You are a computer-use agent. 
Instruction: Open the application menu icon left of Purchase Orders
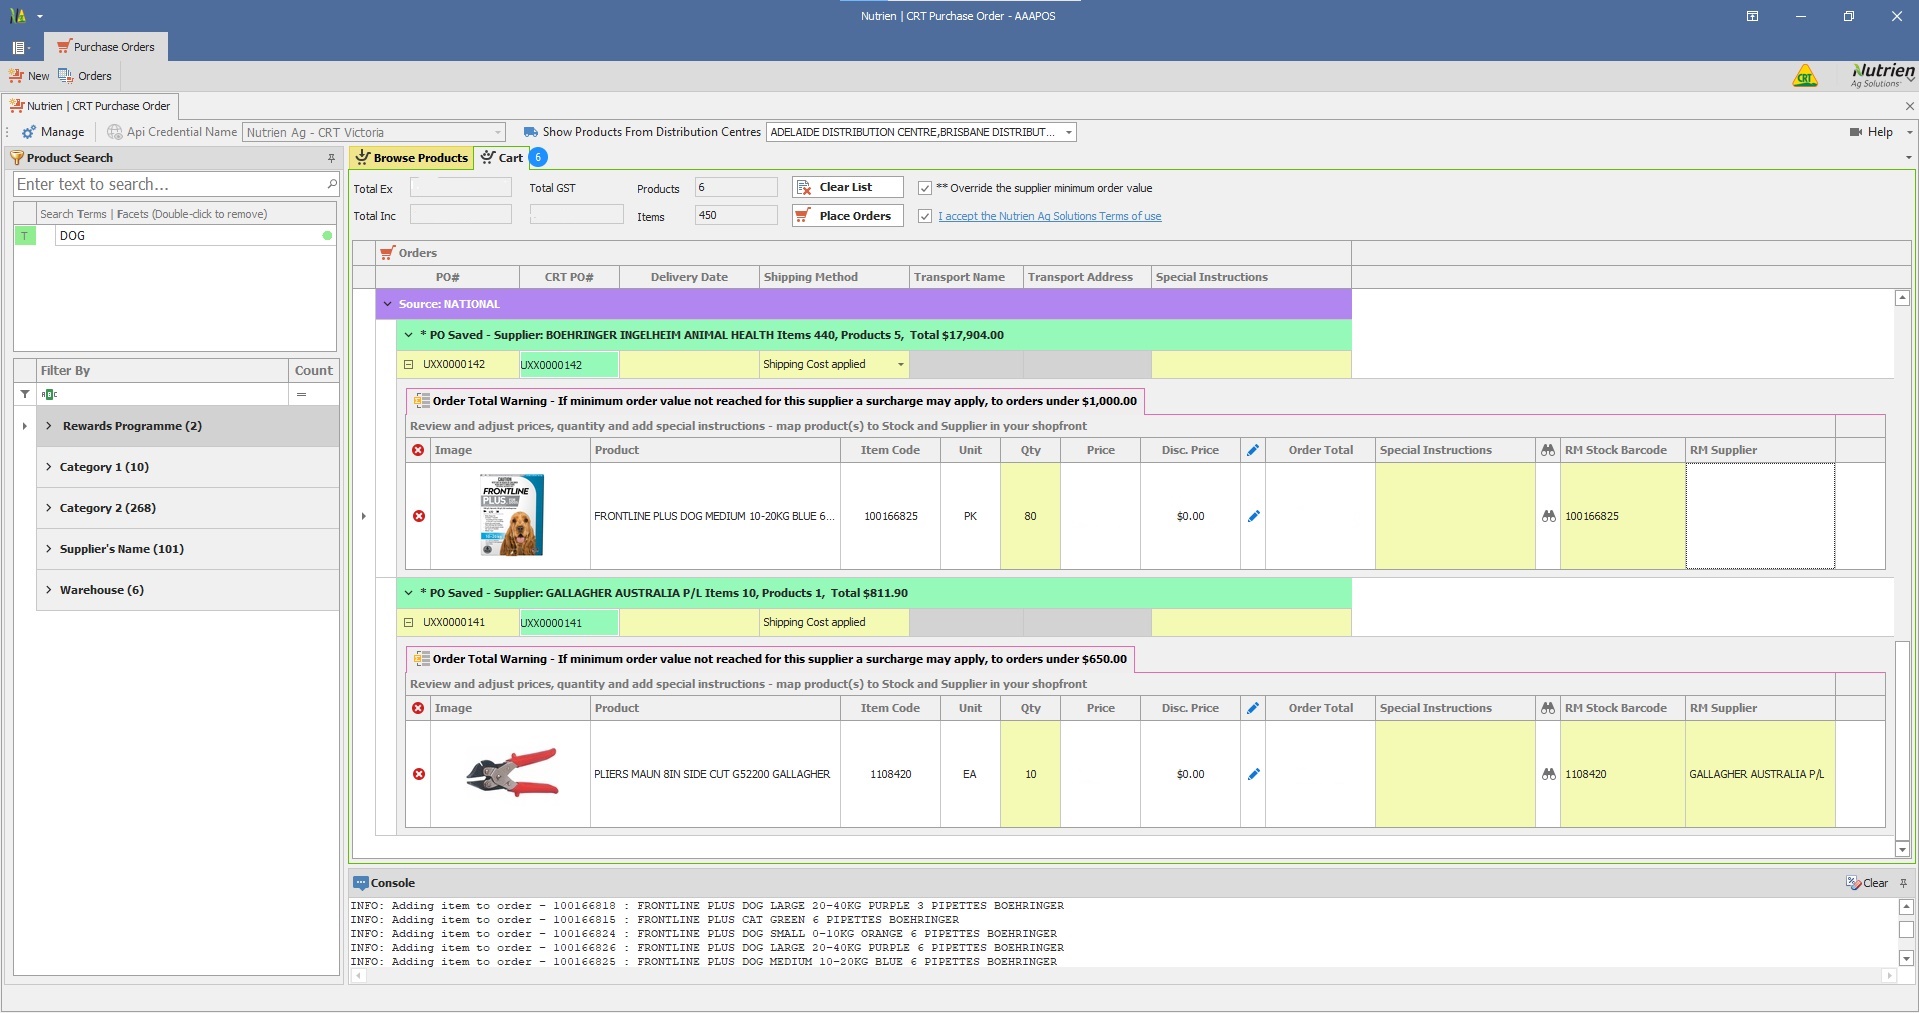click(19, 47)
